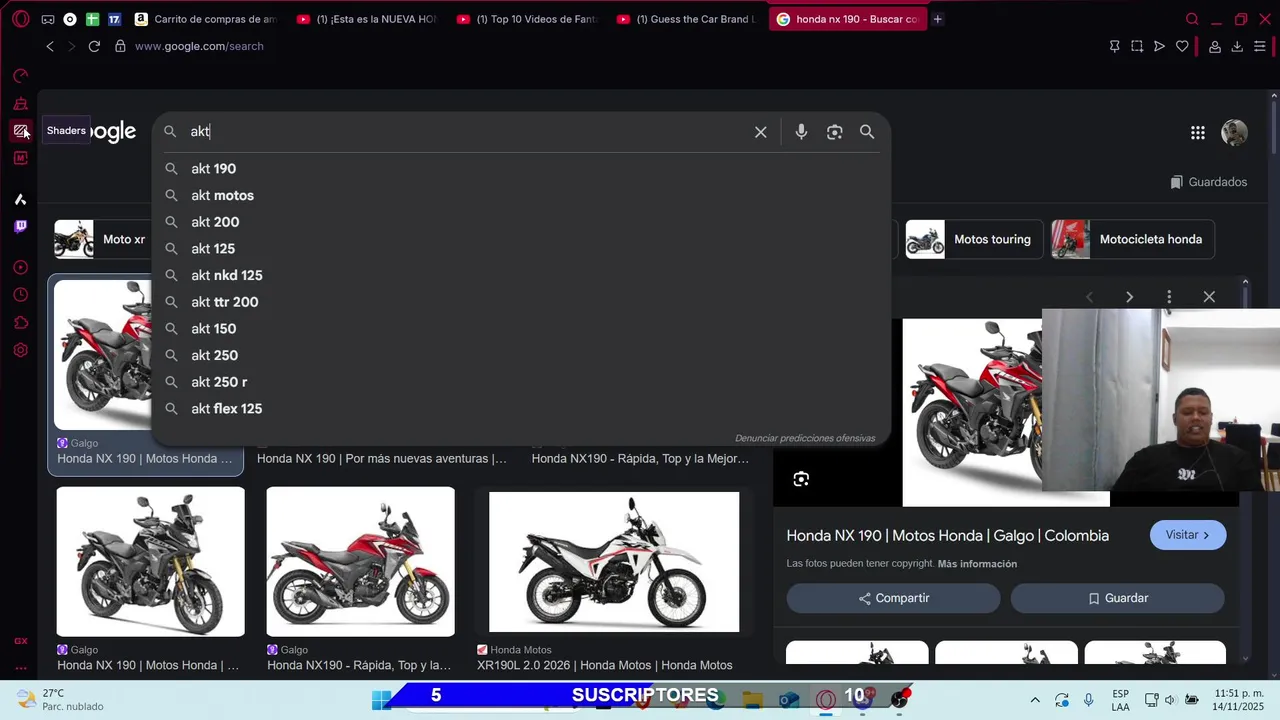Select the honda nx 190 tab

coord(848,19)
